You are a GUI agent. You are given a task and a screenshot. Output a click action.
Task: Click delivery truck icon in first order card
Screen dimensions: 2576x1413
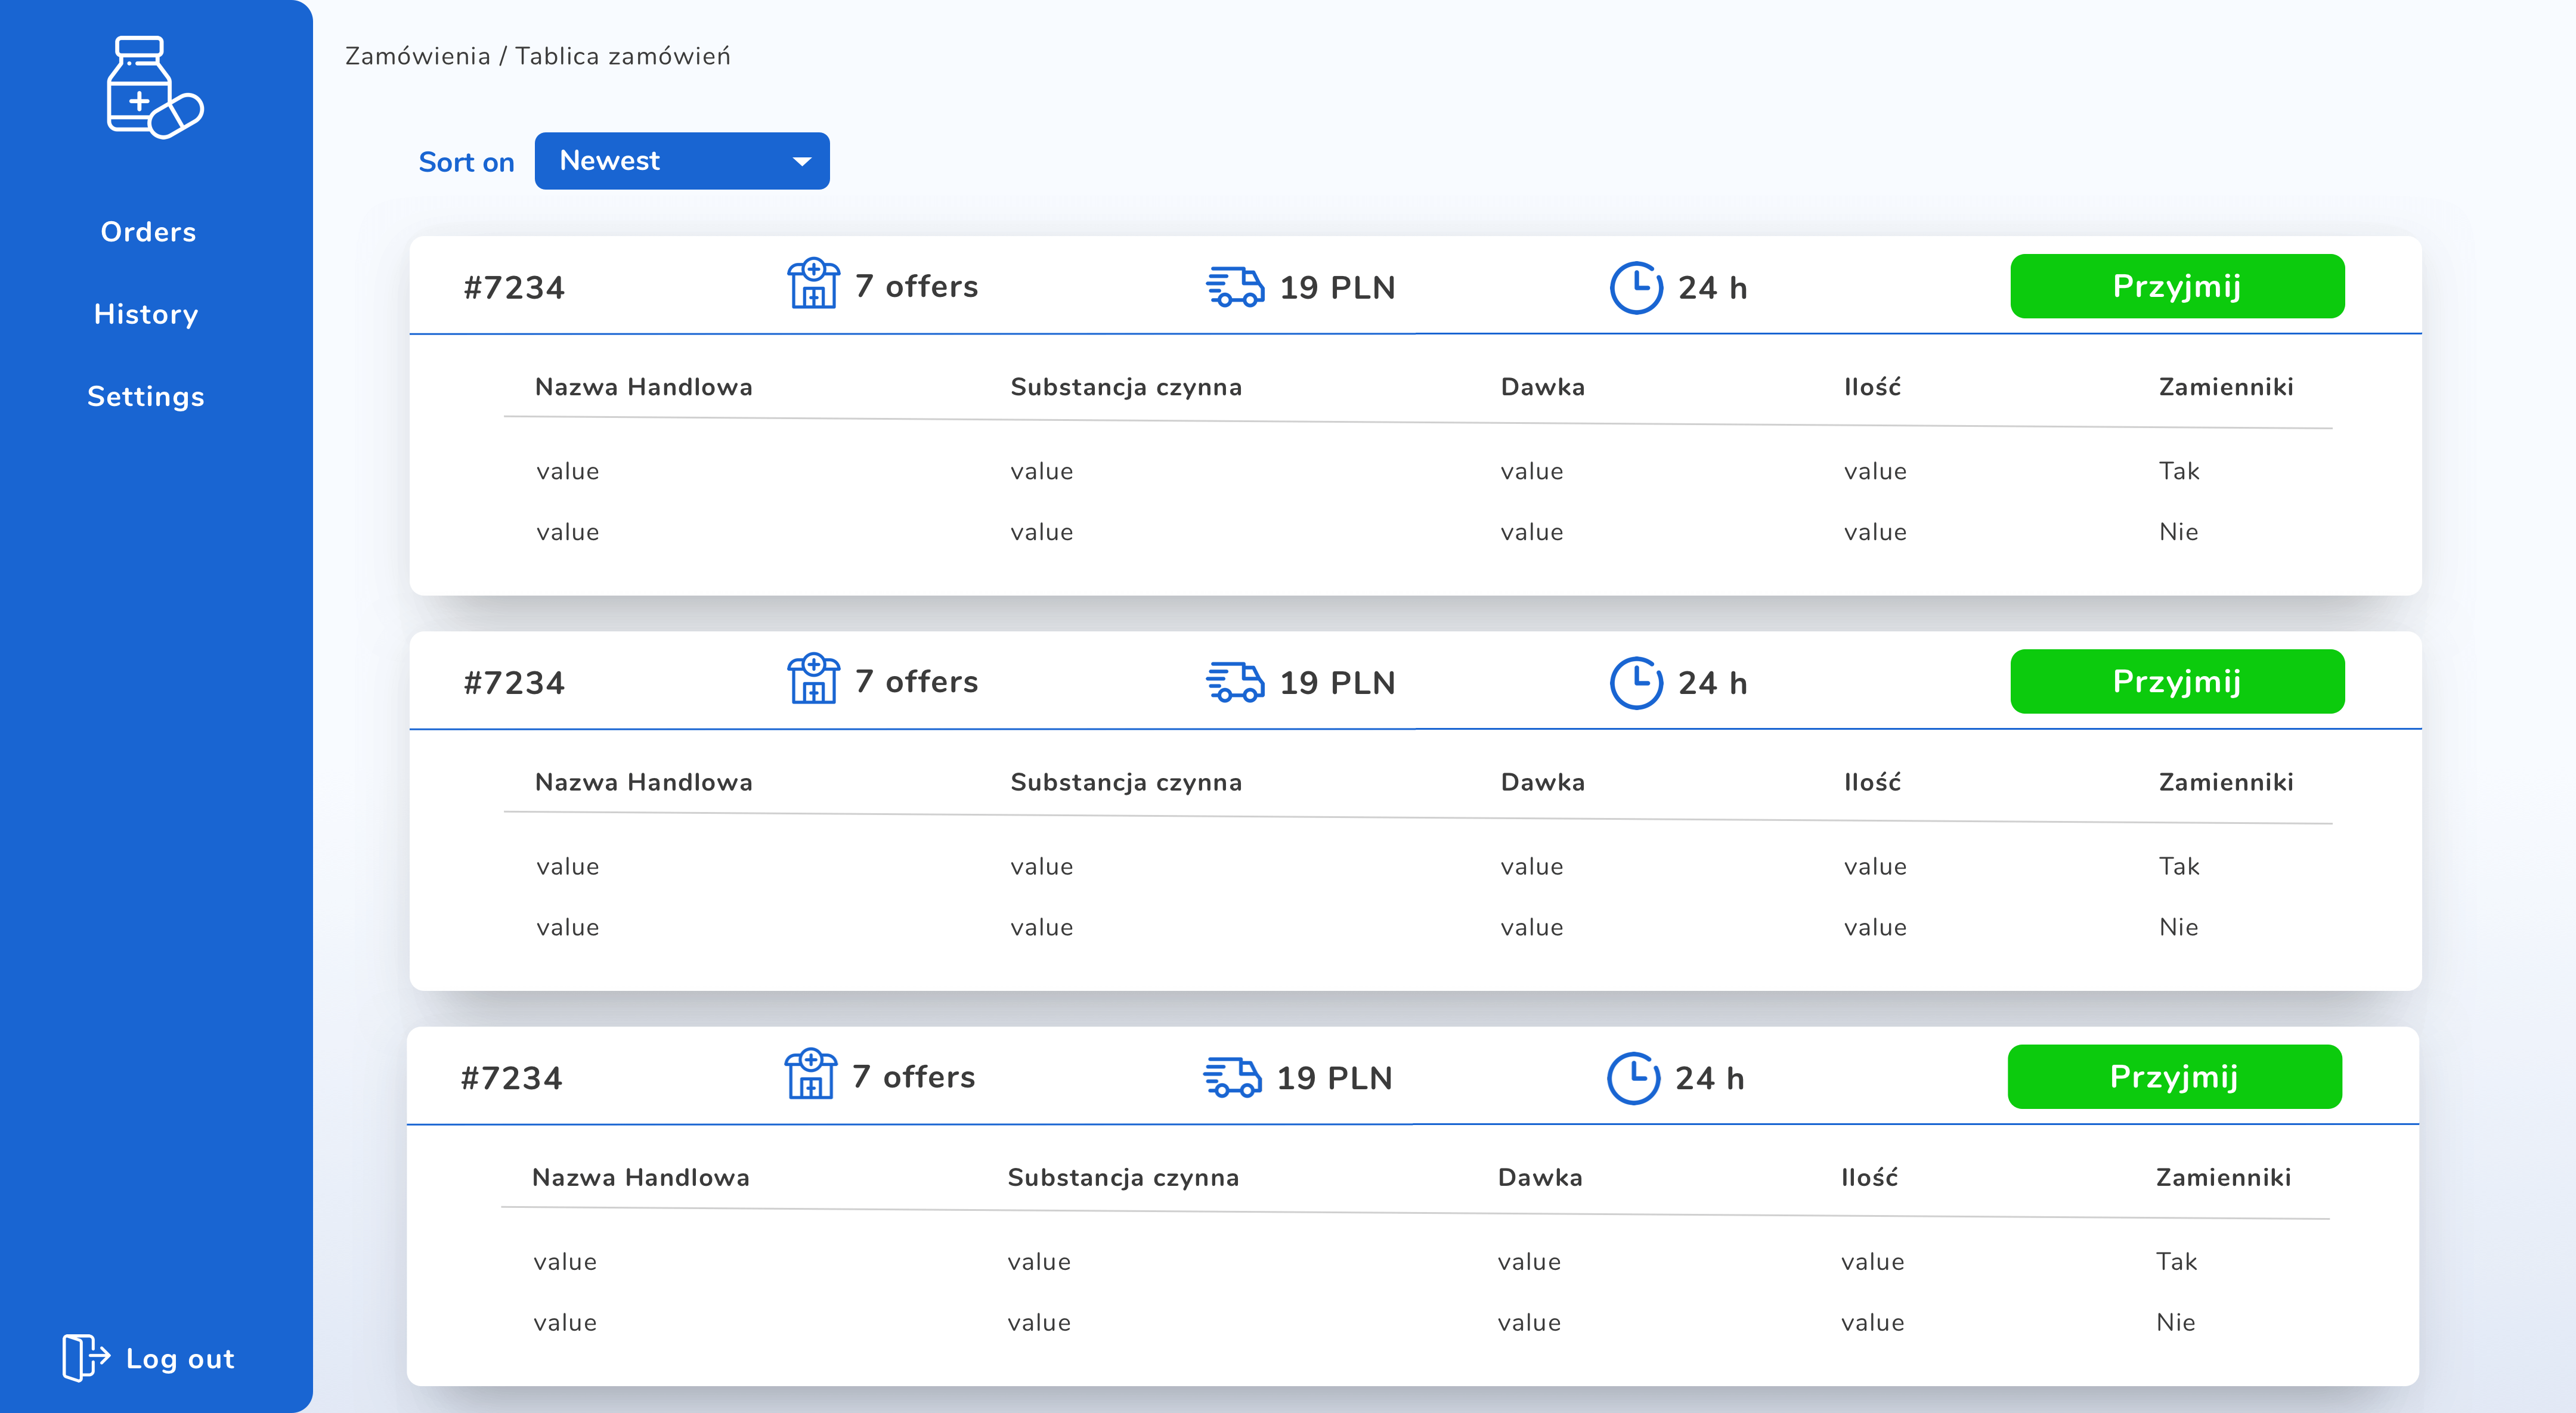point(1235,286)
